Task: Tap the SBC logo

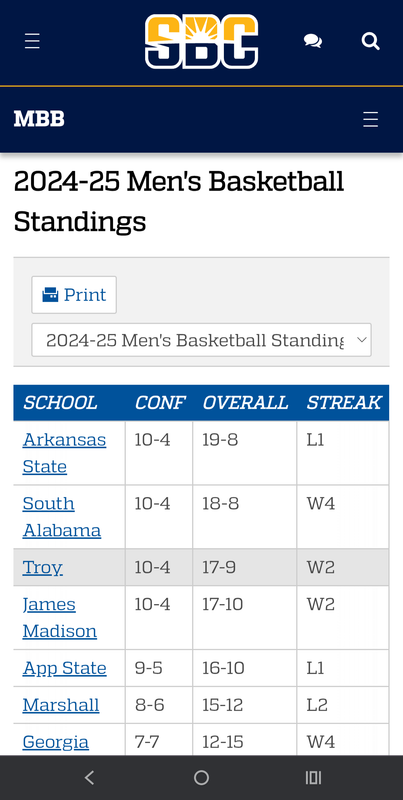Action: pyautogui.click(x=202, y=41)
